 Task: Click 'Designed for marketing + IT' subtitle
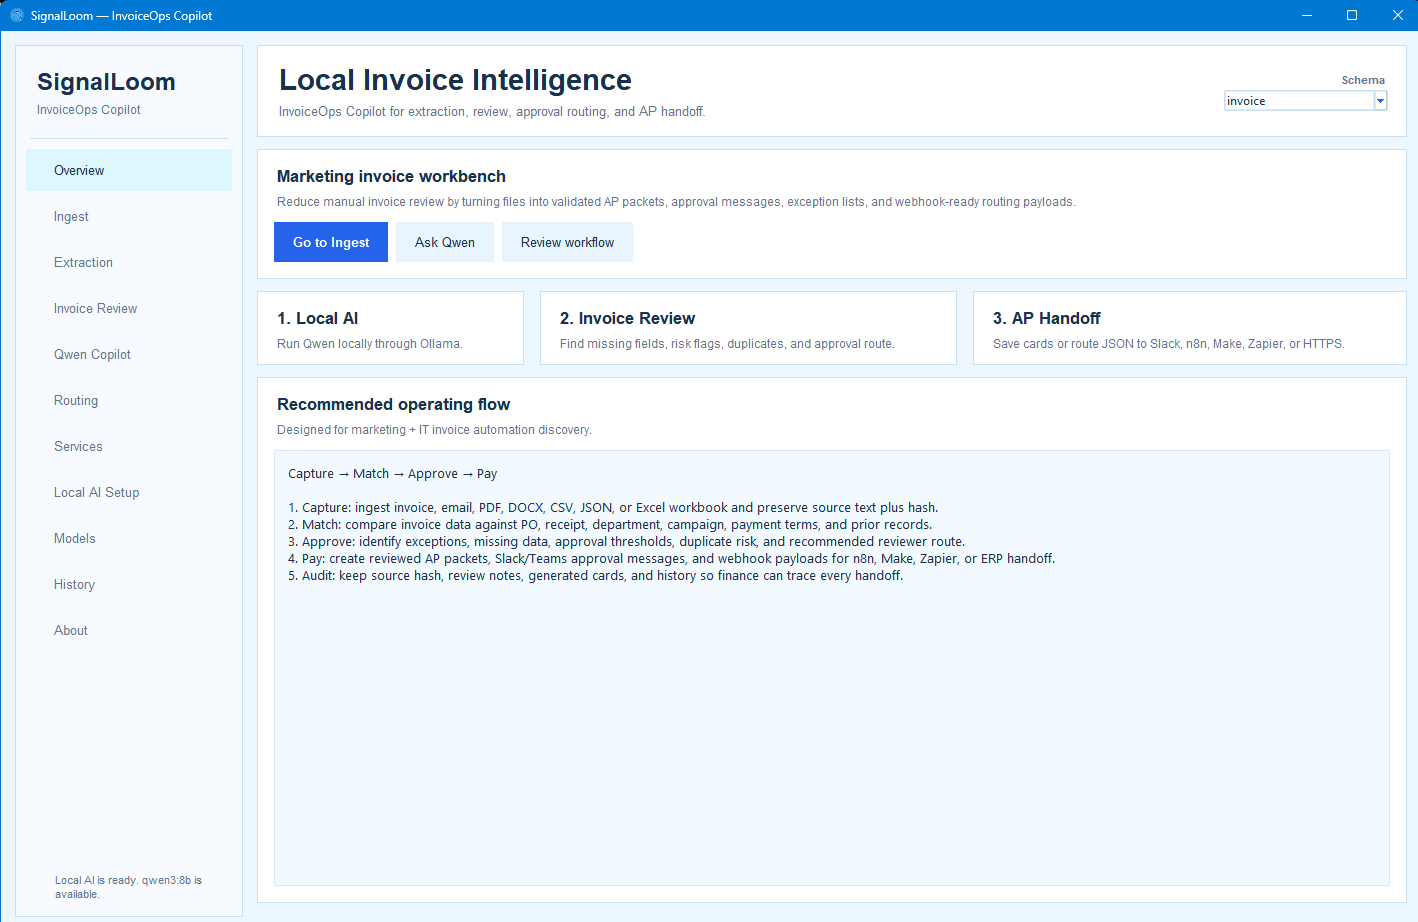(x=434, y=430)
